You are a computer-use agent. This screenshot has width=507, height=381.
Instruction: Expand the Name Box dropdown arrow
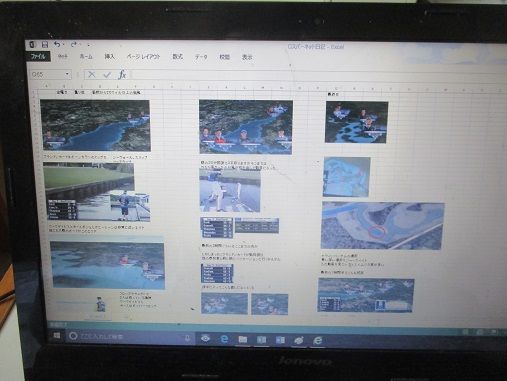pos(67,74)
